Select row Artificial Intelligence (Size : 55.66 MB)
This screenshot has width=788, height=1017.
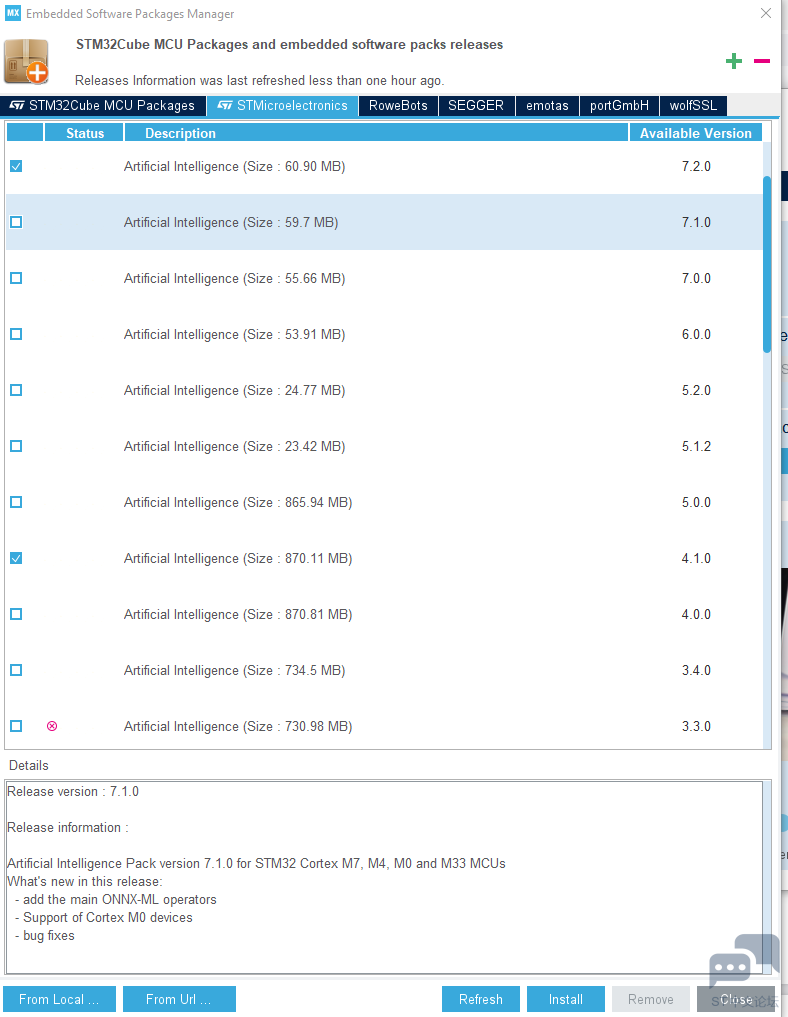[384, 278]
